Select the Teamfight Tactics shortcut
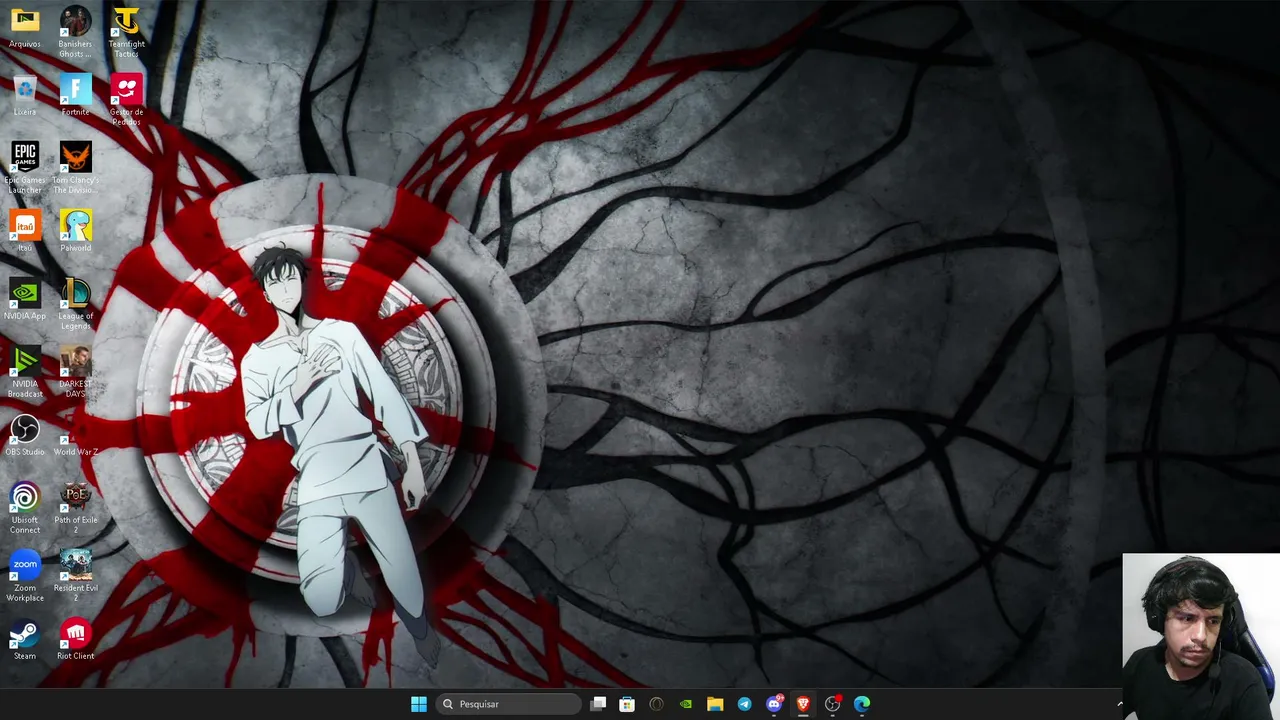1280x720 pixels. 126,32
